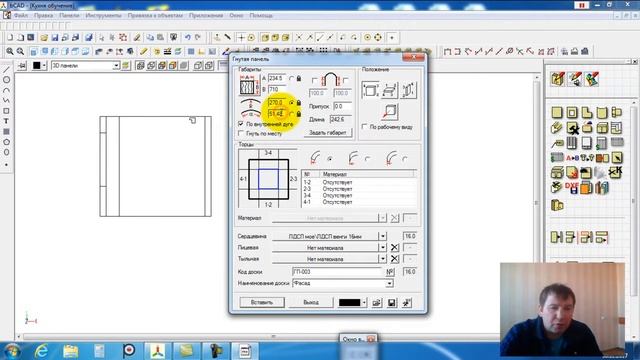Select the text T tool in left toolbar

(6, 121)
